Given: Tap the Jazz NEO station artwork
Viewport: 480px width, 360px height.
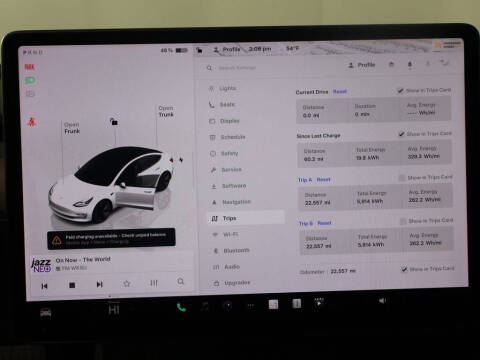Looking at the screenshot, I should (41, 265).
